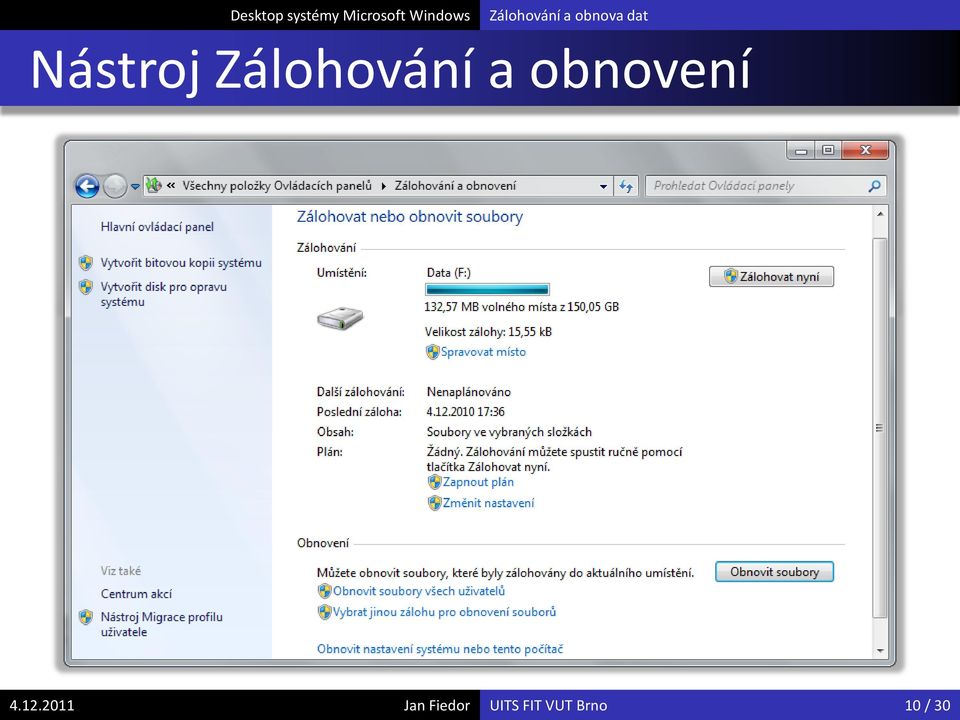Image resolution: width=960 pixels, height=720 pixels.
Task: Click the 132,57 MB volného místa text
Action: [522, 307]
